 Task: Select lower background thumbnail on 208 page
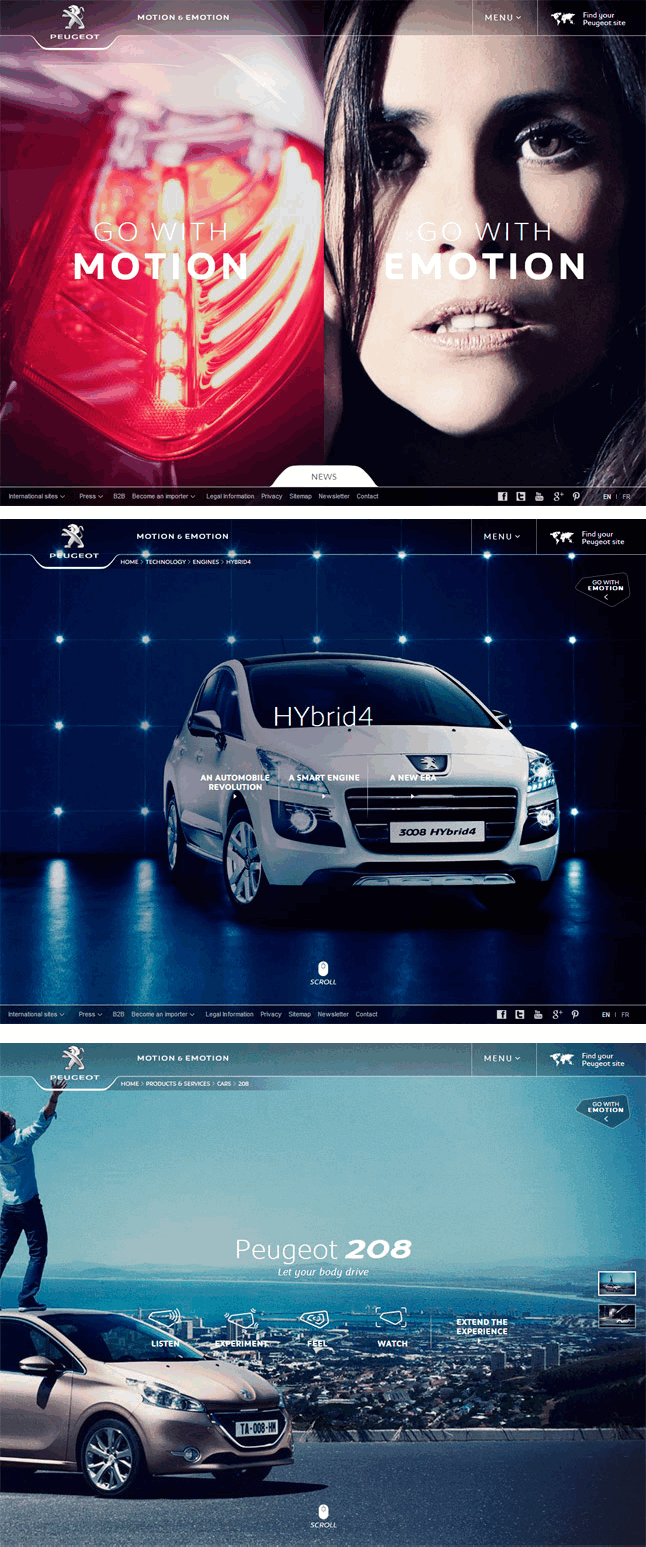(617, 1316)
